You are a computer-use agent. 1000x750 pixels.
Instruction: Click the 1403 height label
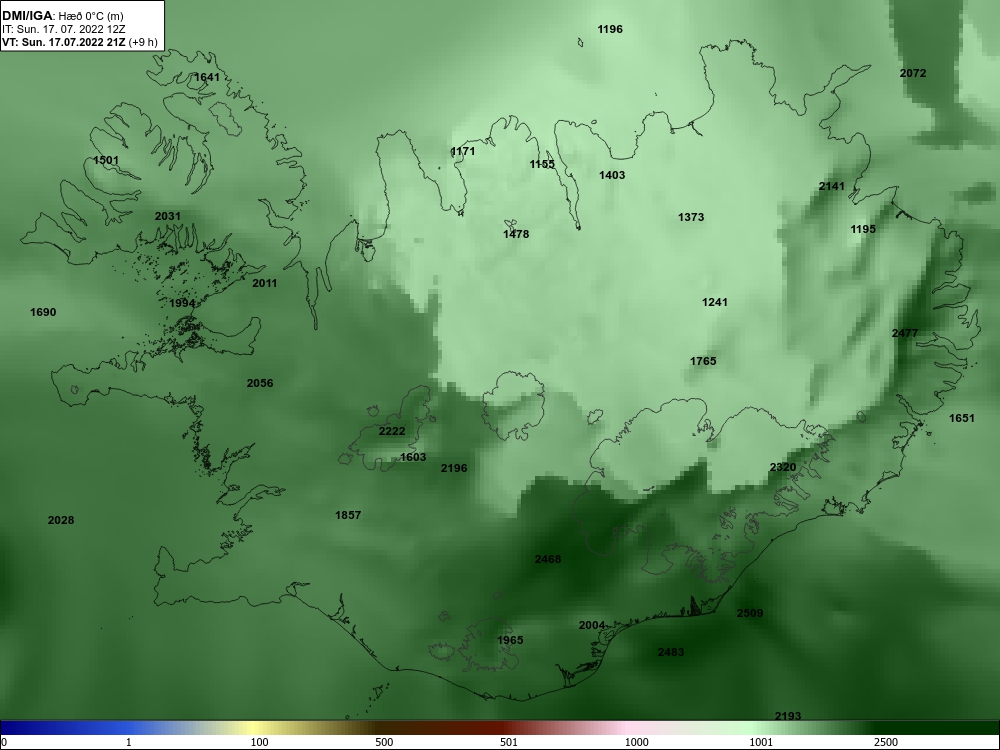(x=612, y=175)
